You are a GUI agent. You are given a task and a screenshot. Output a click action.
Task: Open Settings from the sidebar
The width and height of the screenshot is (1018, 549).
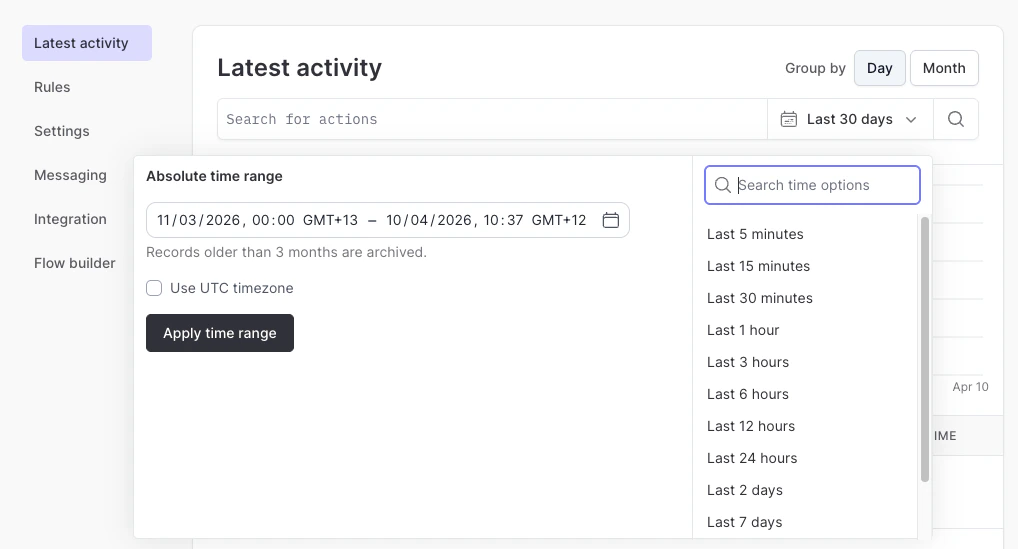[x=62, y=131]
